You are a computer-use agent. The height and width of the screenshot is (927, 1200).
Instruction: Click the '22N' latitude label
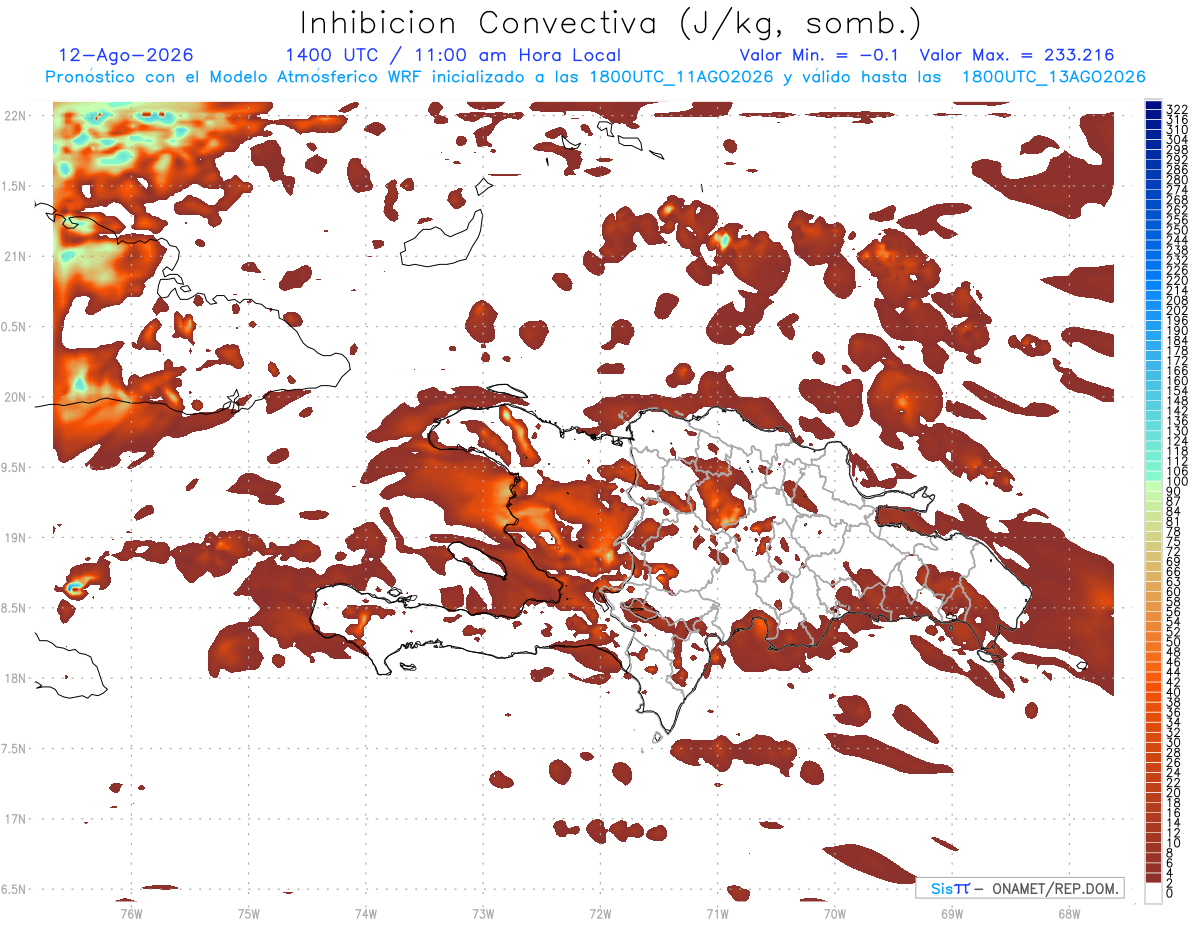15,116
